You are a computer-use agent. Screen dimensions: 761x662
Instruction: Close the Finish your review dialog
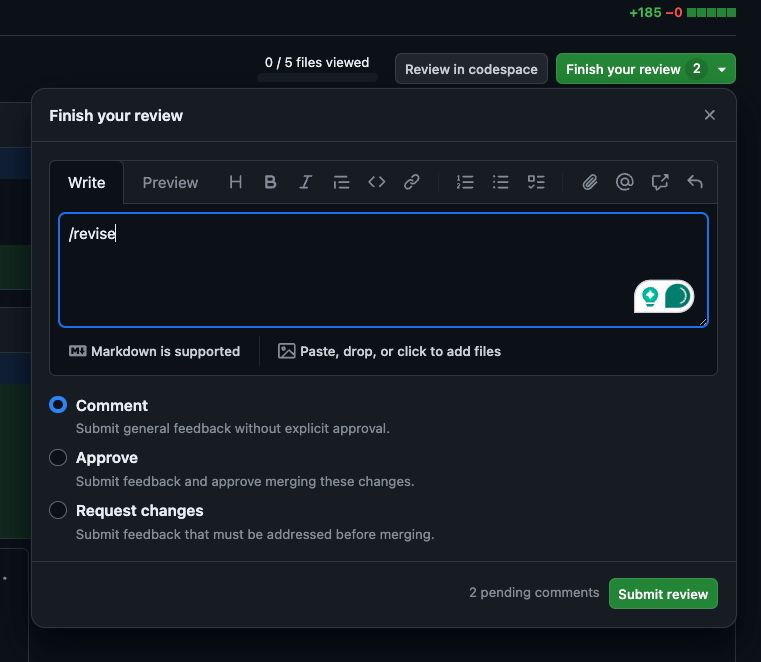pyautogui.click(x=710, y=115)
